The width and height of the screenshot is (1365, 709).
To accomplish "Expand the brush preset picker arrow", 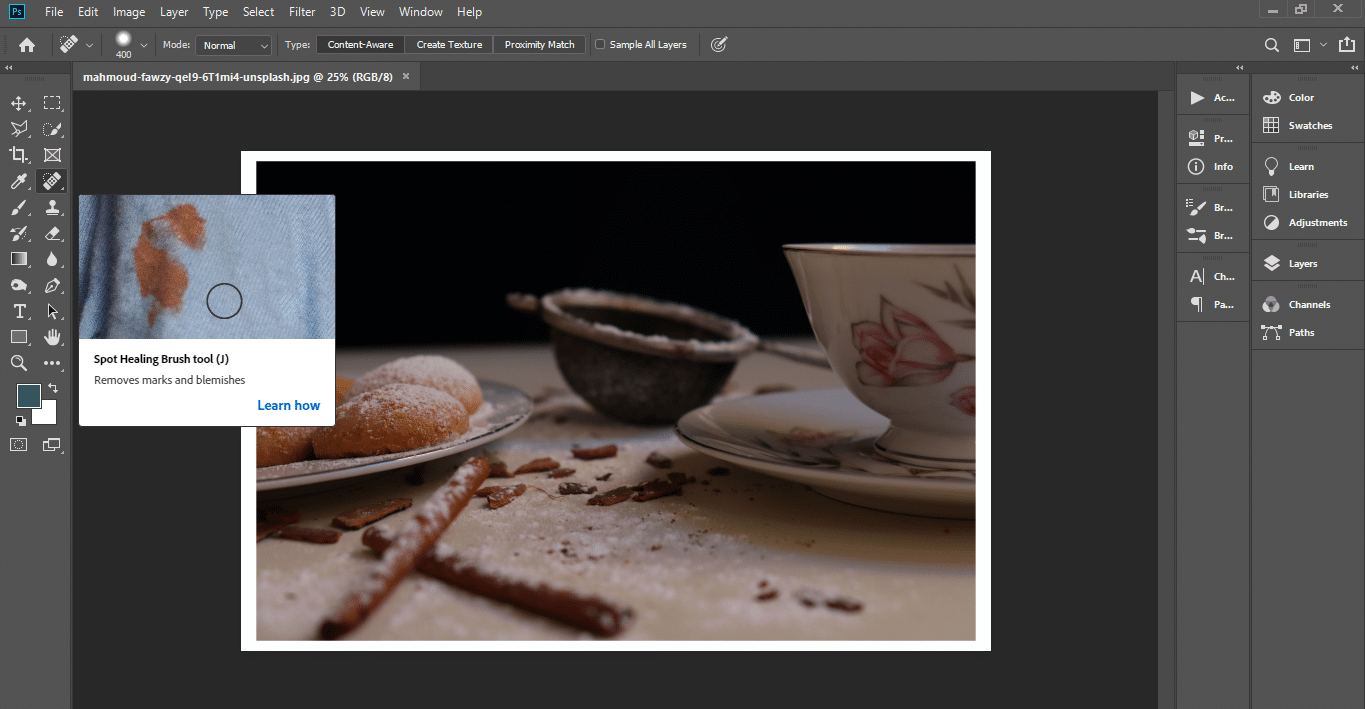I will tap(144, 45).
